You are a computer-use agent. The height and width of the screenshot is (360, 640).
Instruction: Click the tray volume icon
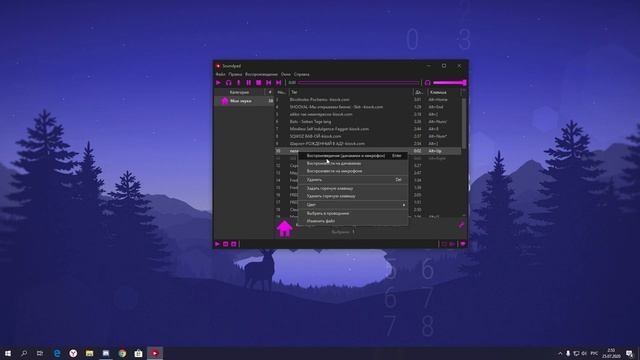tap(584, 353)
